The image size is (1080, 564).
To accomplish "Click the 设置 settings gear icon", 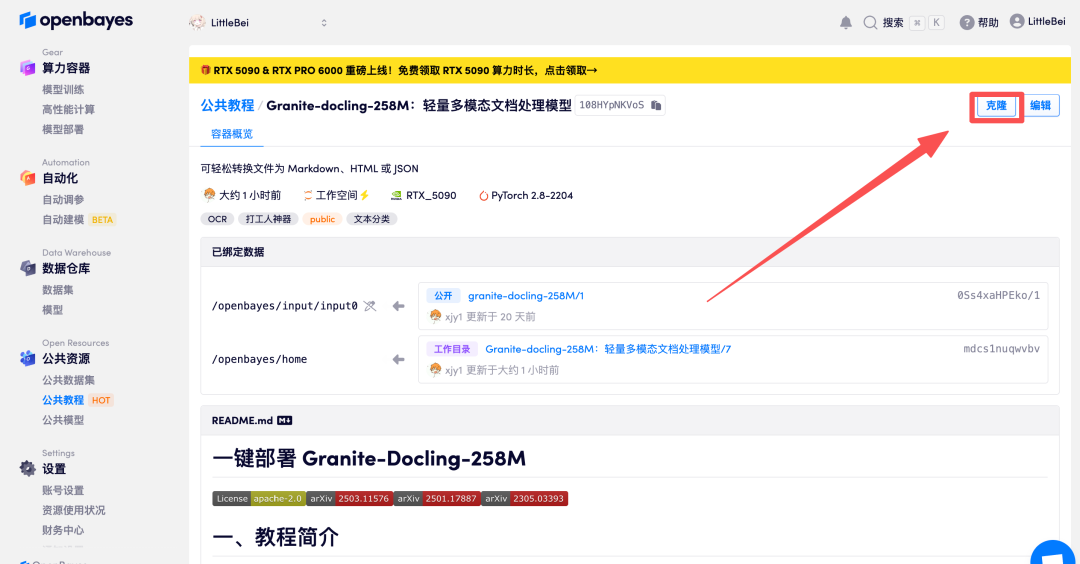I will [x=28, y=468].
